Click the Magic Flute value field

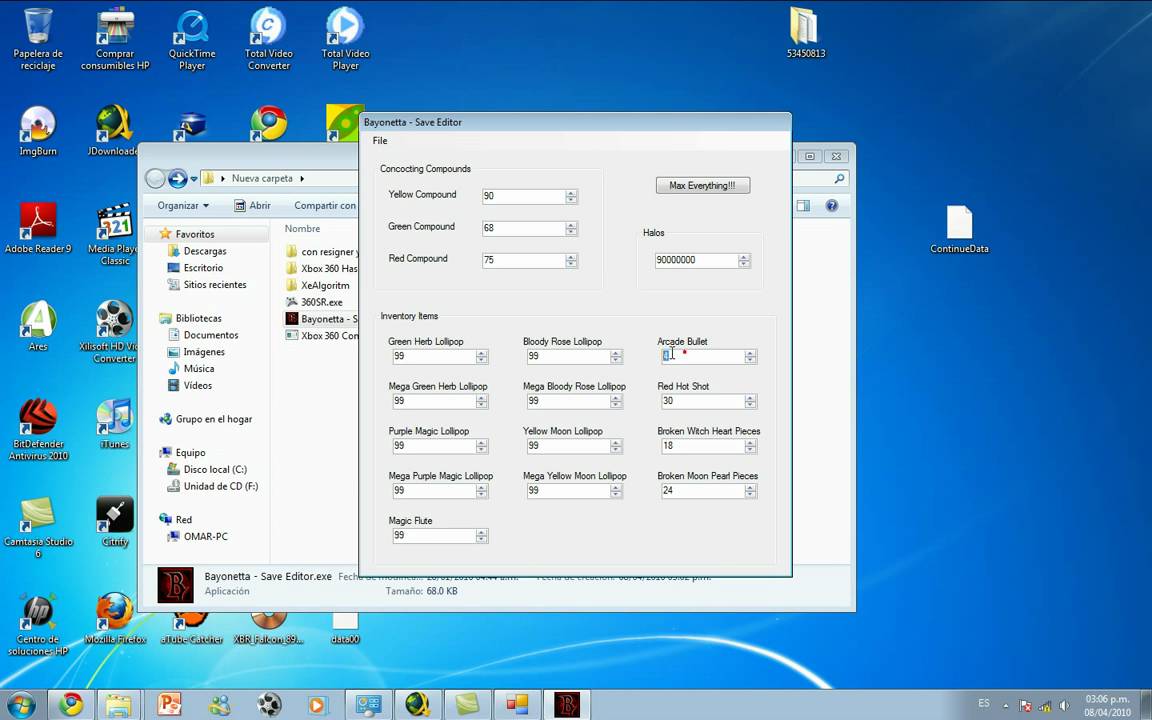pos(434,536)
